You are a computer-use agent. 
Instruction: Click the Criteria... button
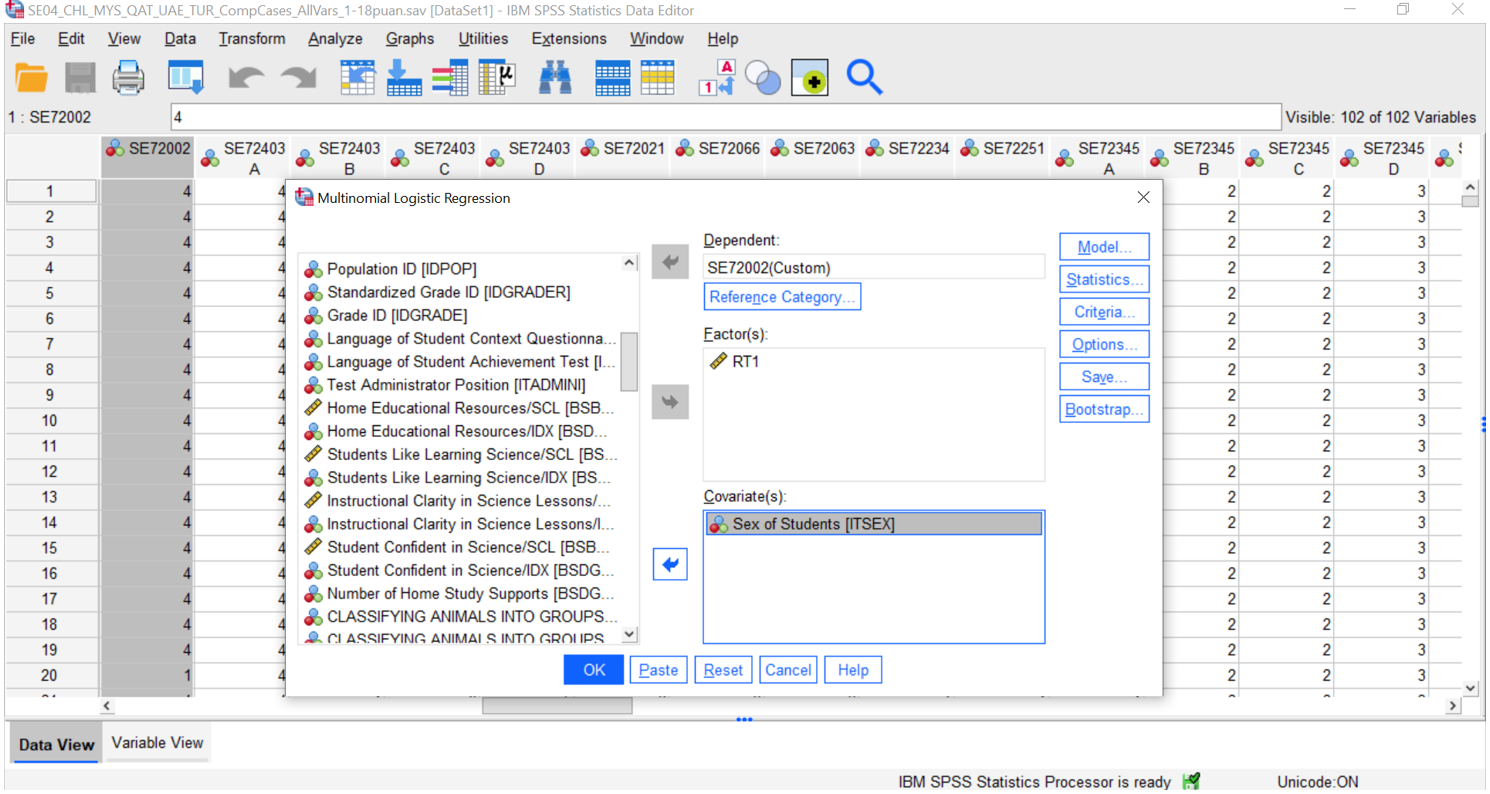point(1104,312)
